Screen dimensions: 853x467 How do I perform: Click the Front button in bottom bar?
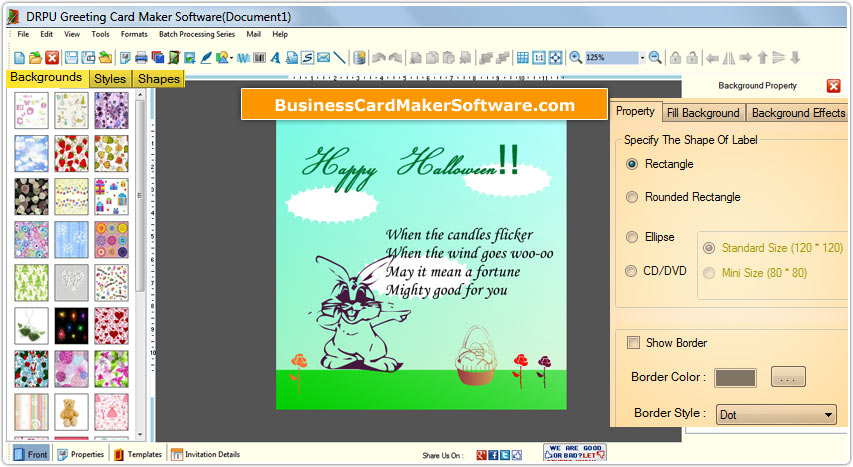pyautogui.click(x=30, y=454)
